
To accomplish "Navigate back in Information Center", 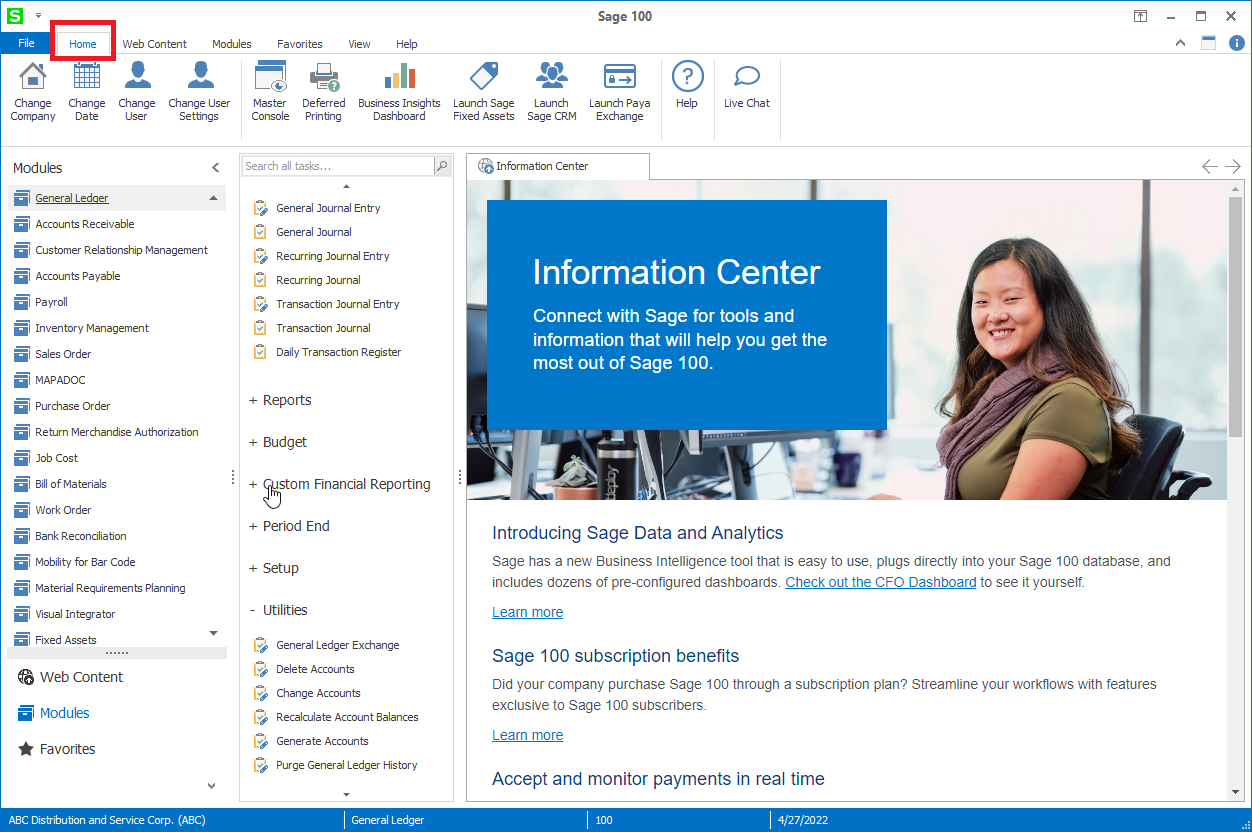I will point(1210,166).
